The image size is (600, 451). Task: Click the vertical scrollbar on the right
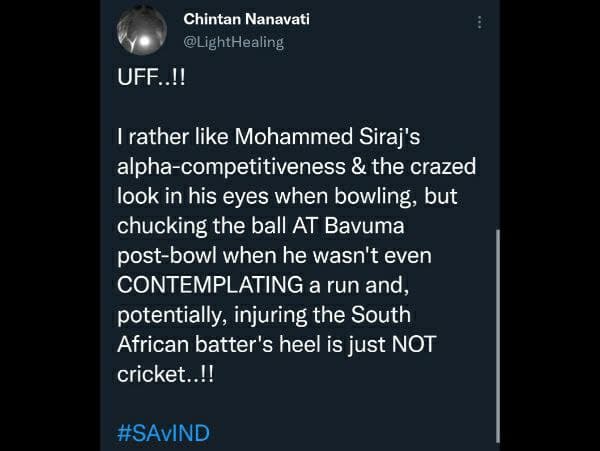[497, 330]
